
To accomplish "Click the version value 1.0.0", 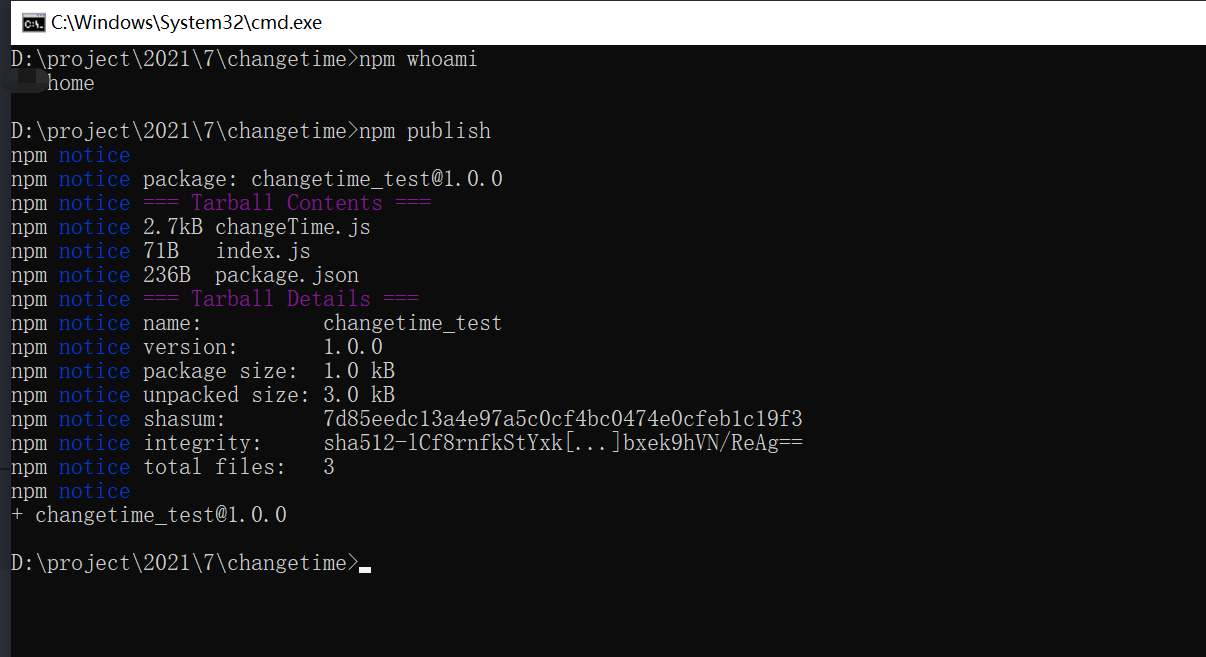I will point(353,348).
